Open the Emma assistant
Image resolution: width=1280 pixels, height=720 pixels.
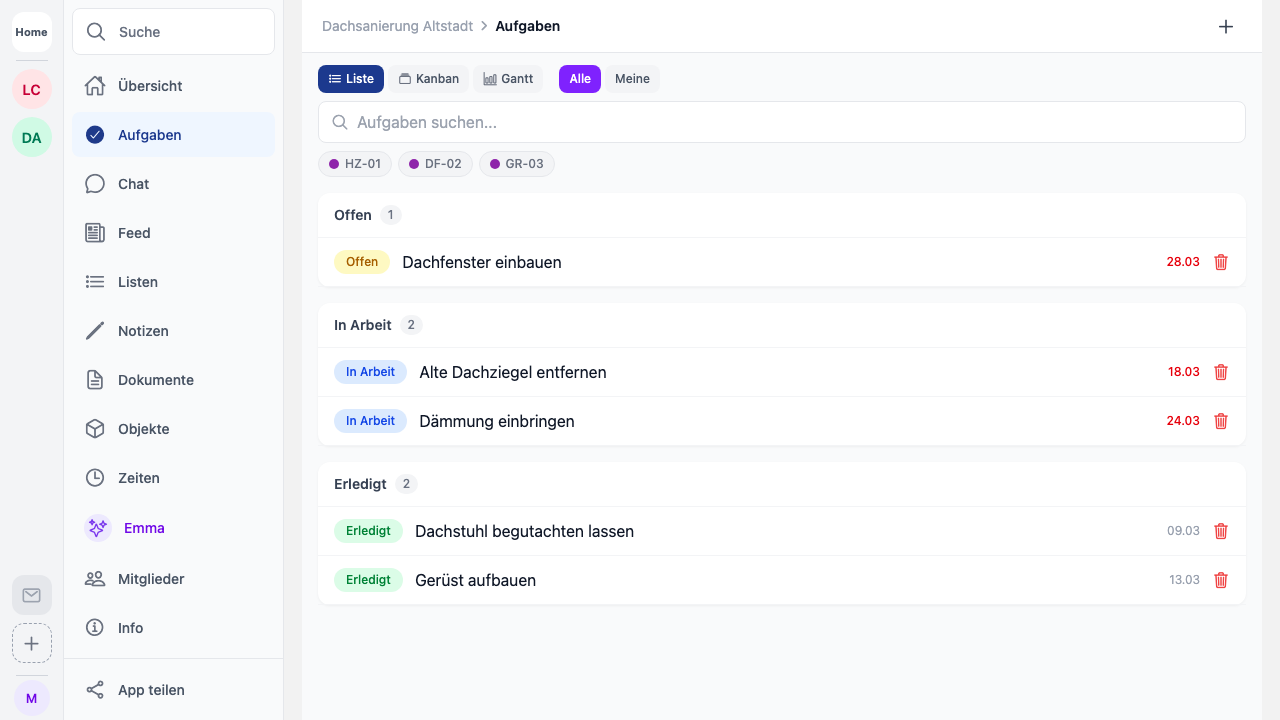[144, 528]
